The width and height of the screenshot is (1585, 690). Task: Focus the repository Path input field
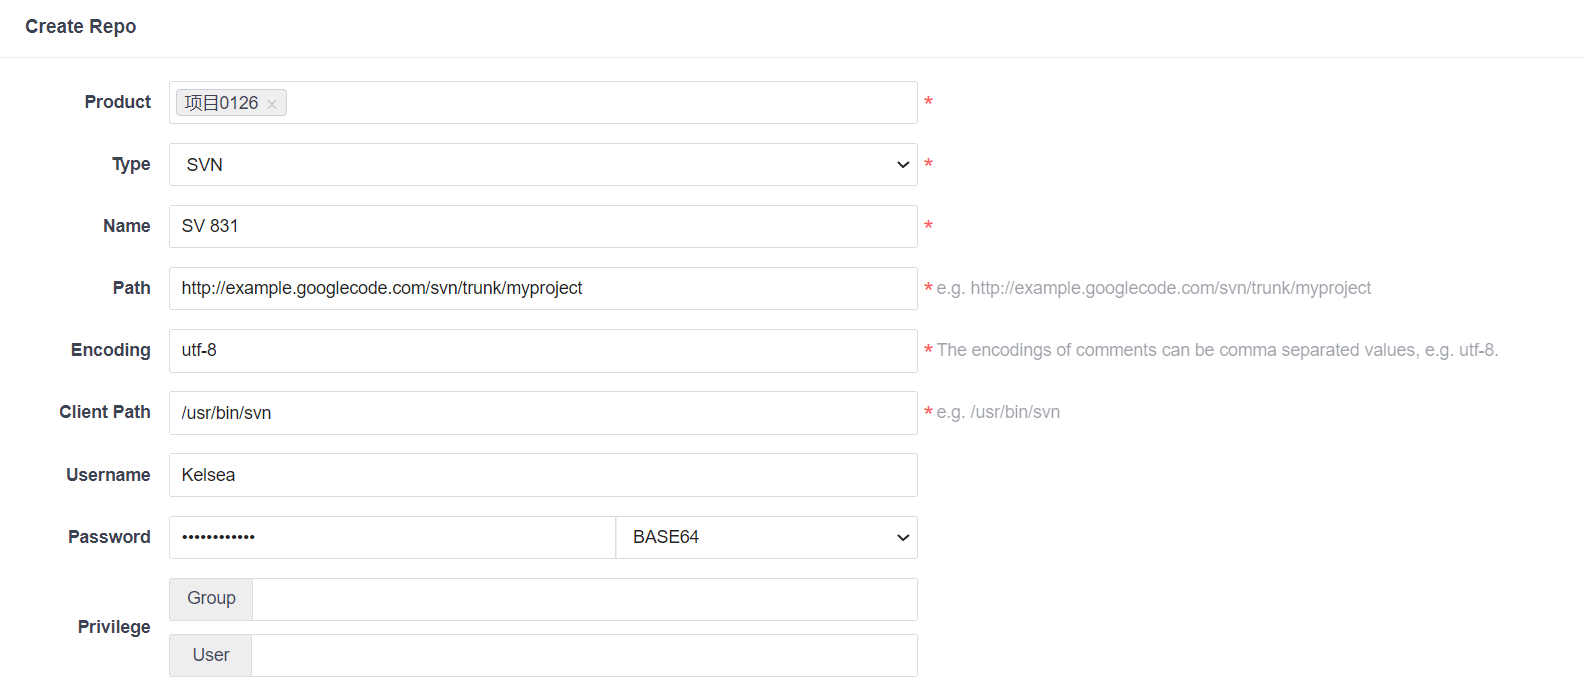pyautogui.click(x=543, y=289)
